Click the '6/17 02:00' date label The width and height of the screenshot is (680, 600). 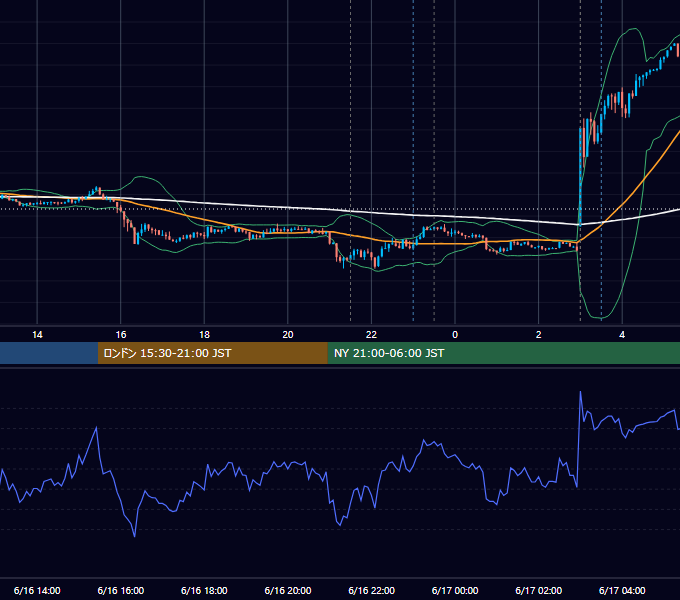point(539,590)
